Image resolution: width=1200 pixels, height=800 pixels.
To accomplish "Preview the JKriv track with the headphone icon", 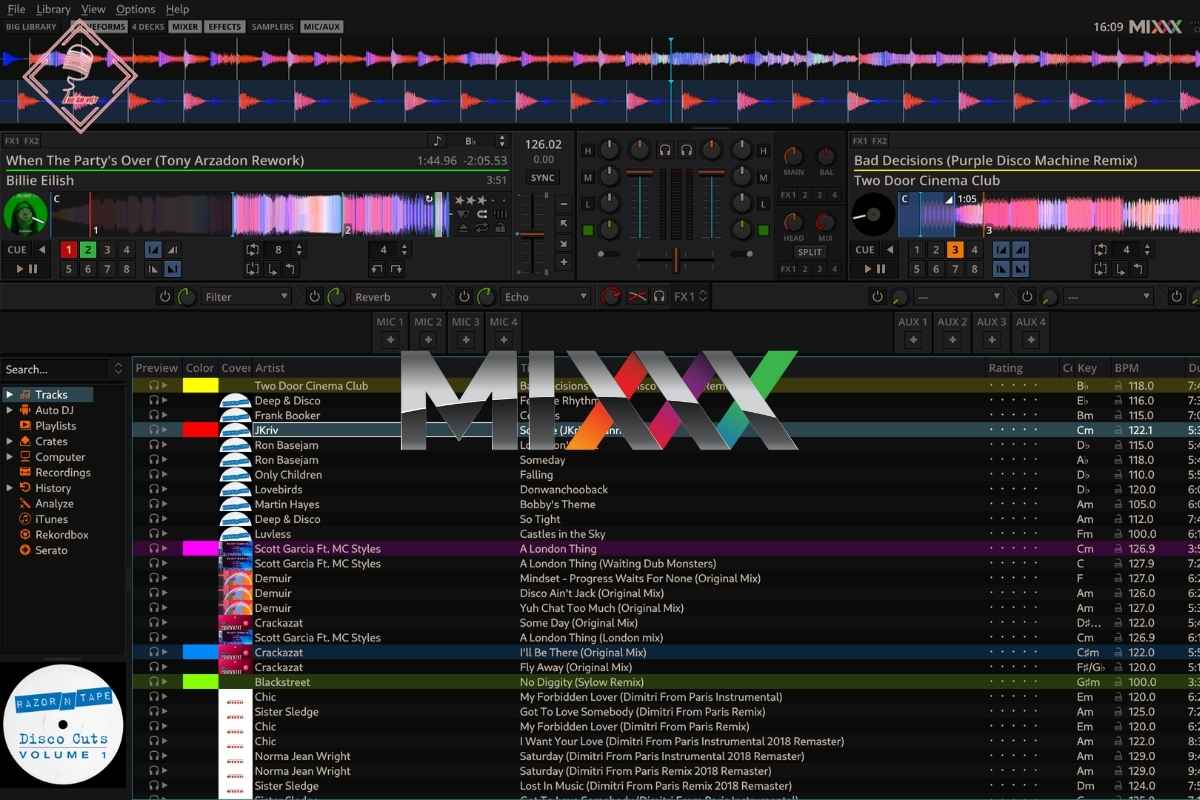I will coord(153,430).
